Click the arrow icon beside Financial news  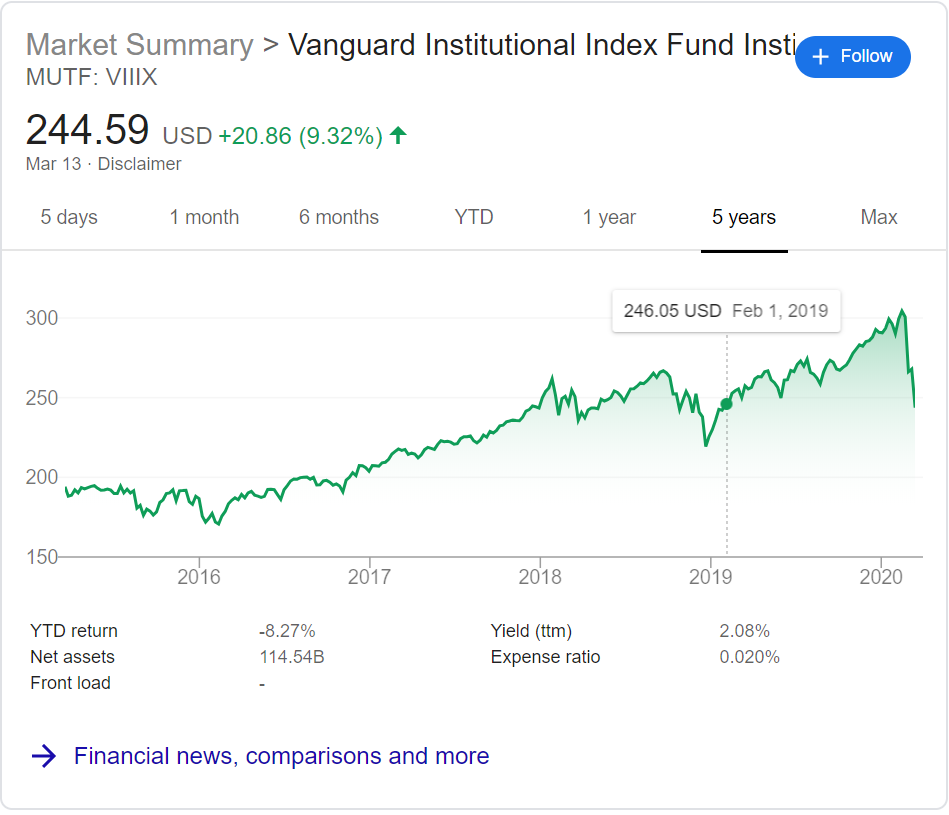pos(44,756)
